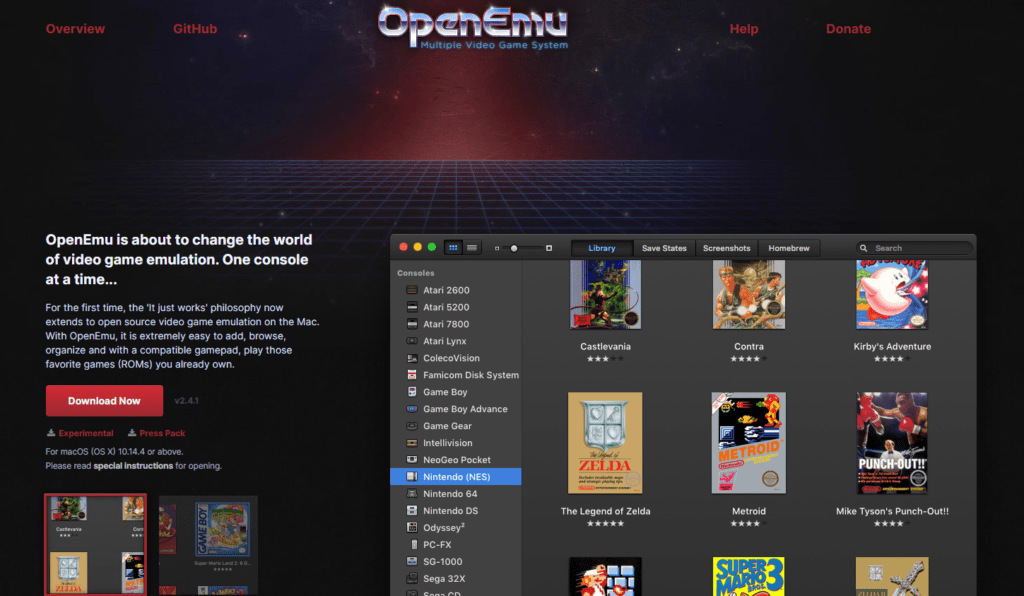
Task: Click the Game Gear console icon
Action: point(412,426)
